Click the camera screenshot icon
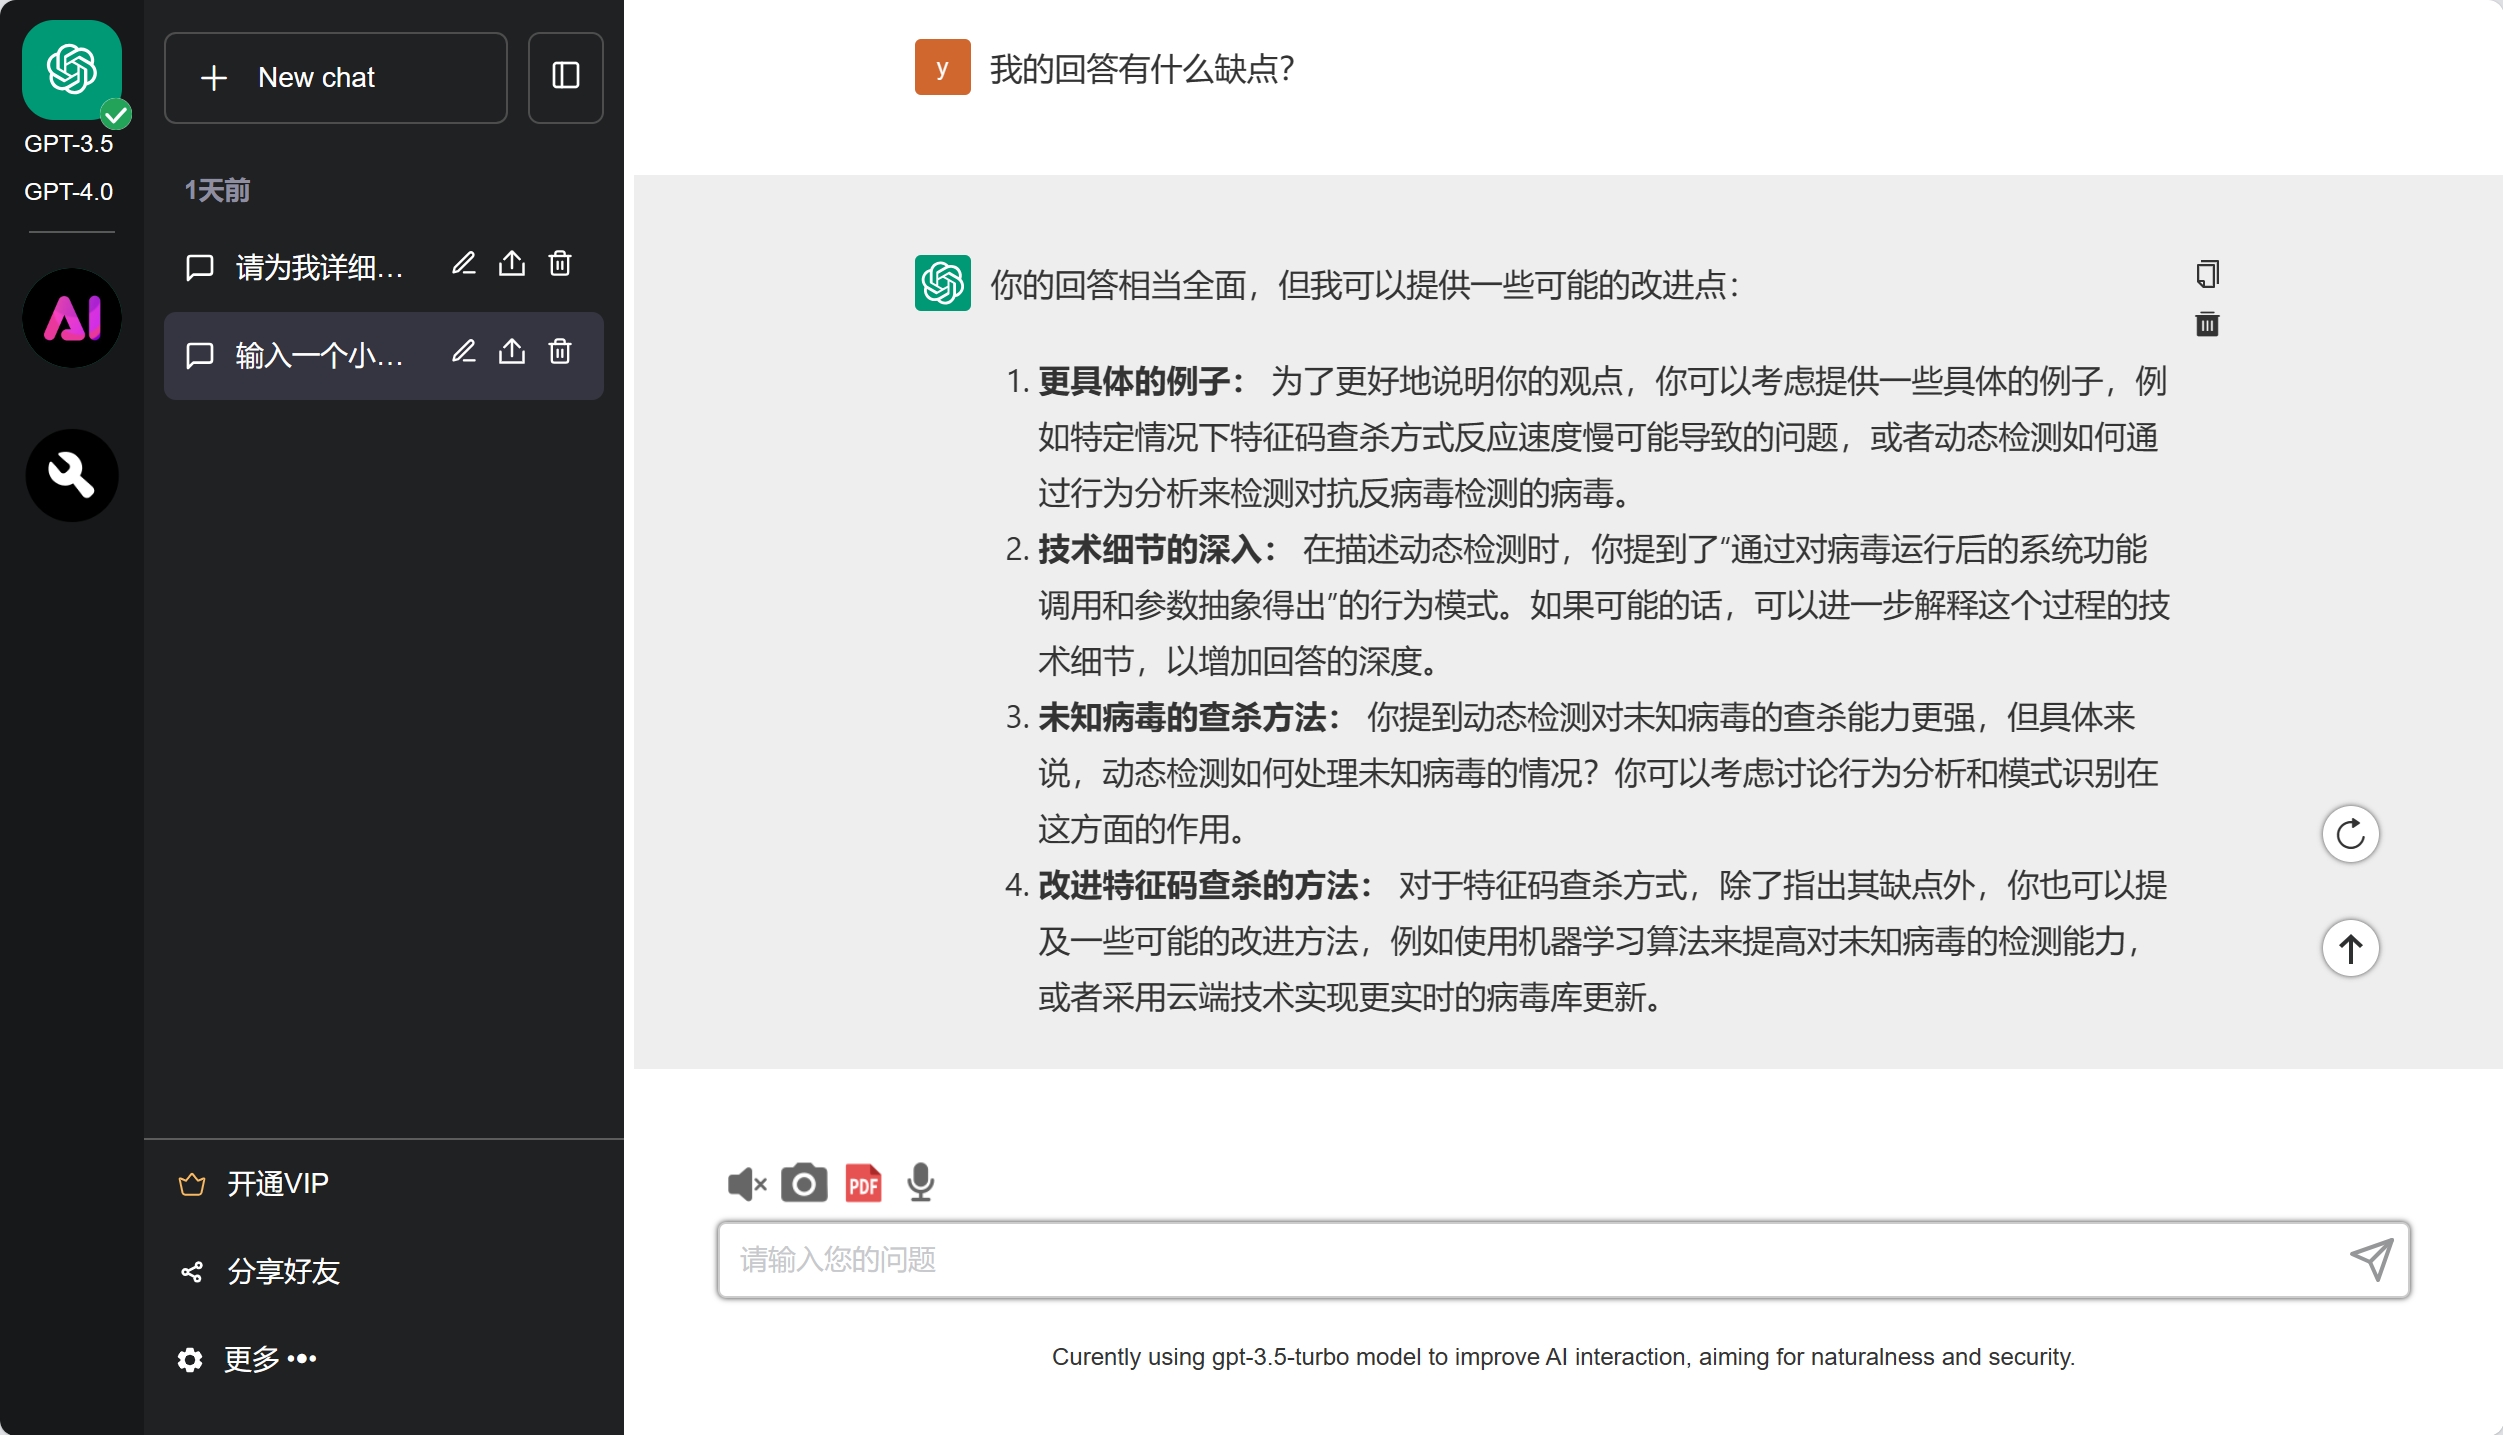2503x1435 pixels. click(x=803, y=1183)
